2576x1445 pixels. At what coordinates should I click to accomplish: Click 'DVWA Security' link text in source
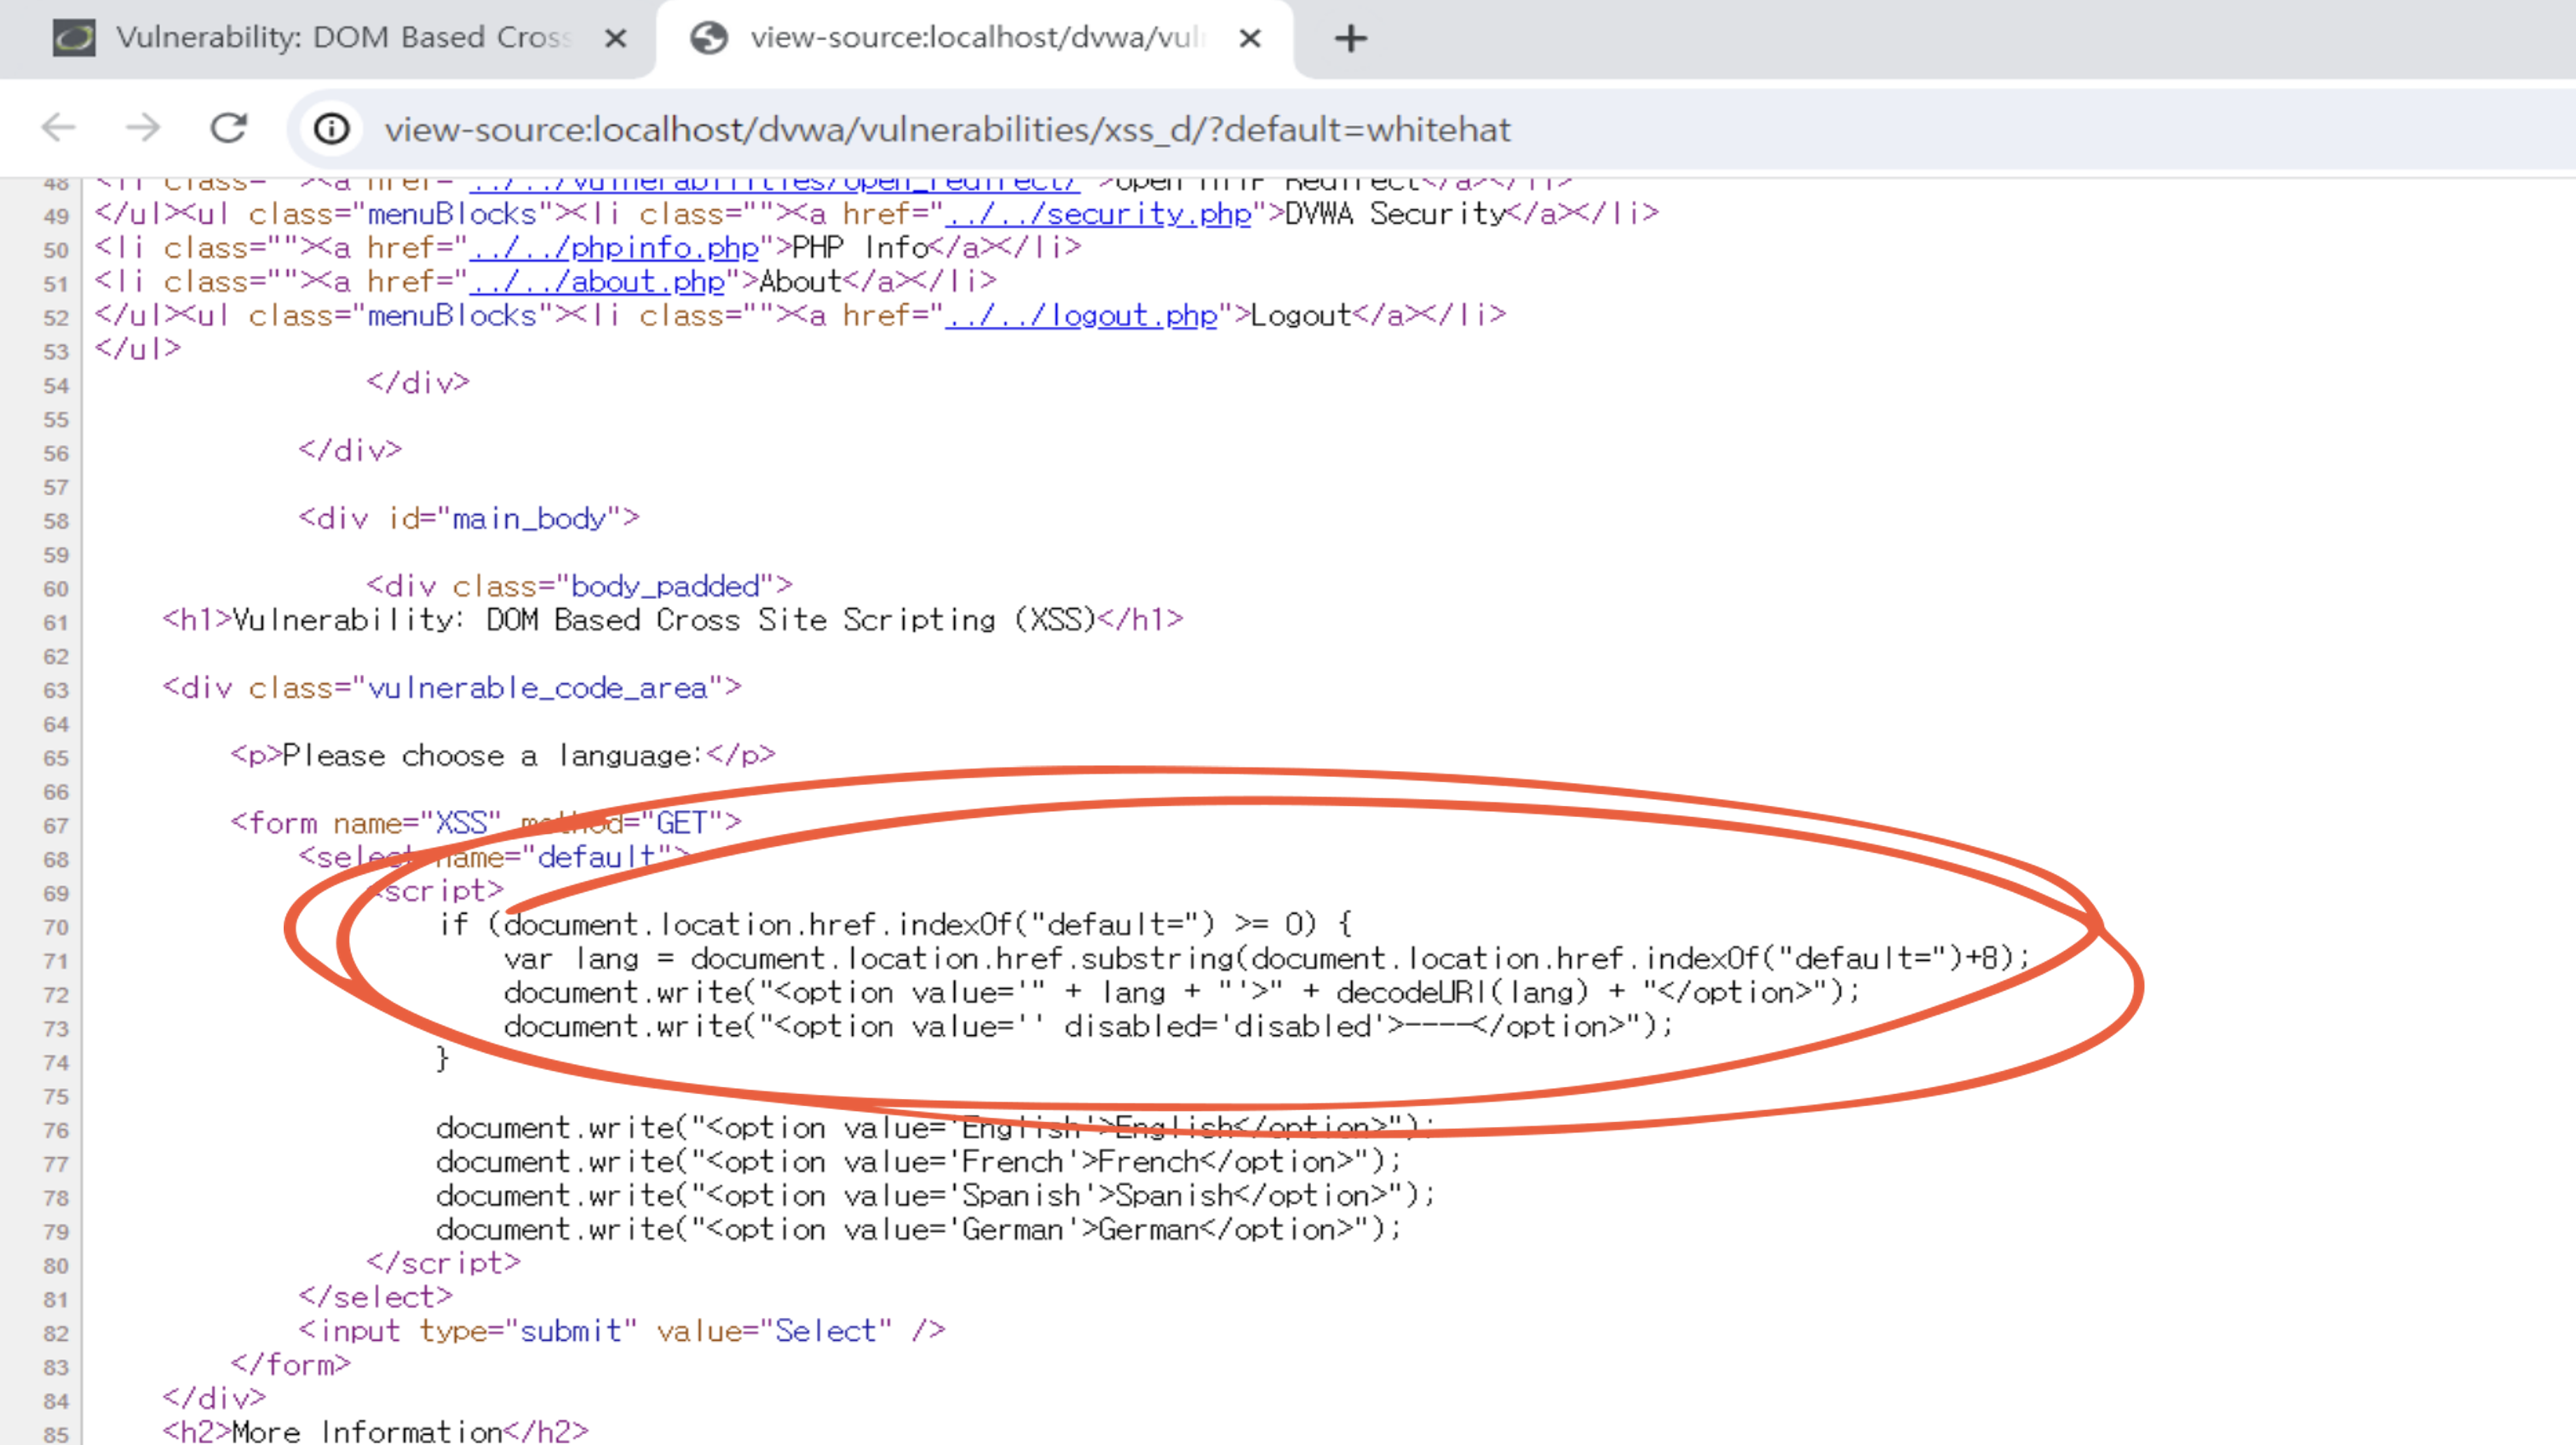point(1395,214)
